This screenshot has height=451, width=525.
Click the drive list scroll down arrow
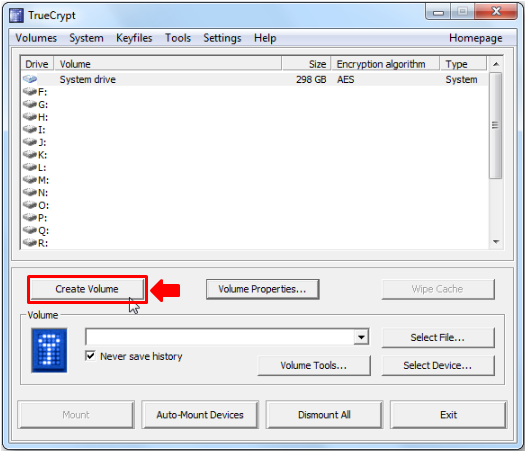[x=496, y=241]
